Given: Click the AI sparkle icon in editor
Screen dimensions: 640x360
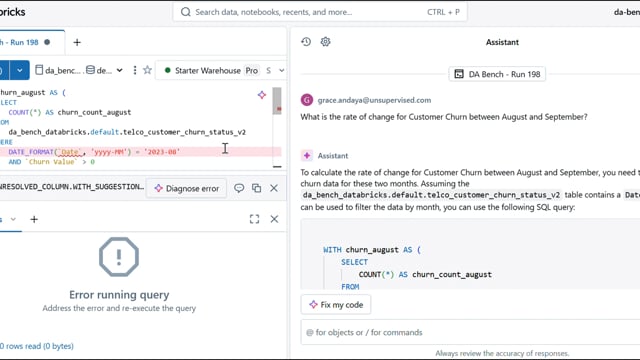Looking at the screenshot, I should (x=262, y=95).
